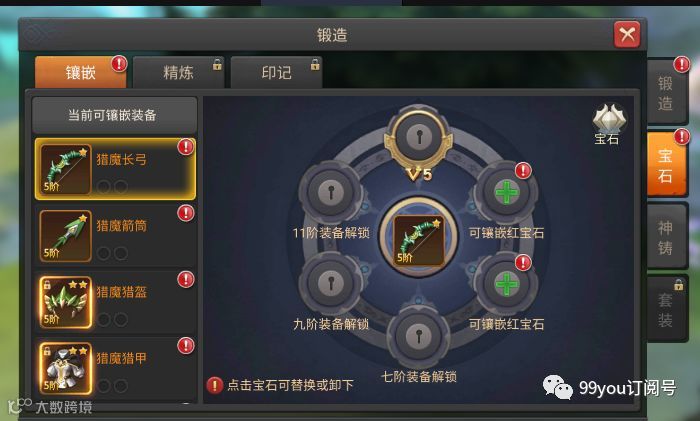
Task: Choose 猎魔长弓 in equipment list
Action: pyautogui.click(x=115, y=169)
